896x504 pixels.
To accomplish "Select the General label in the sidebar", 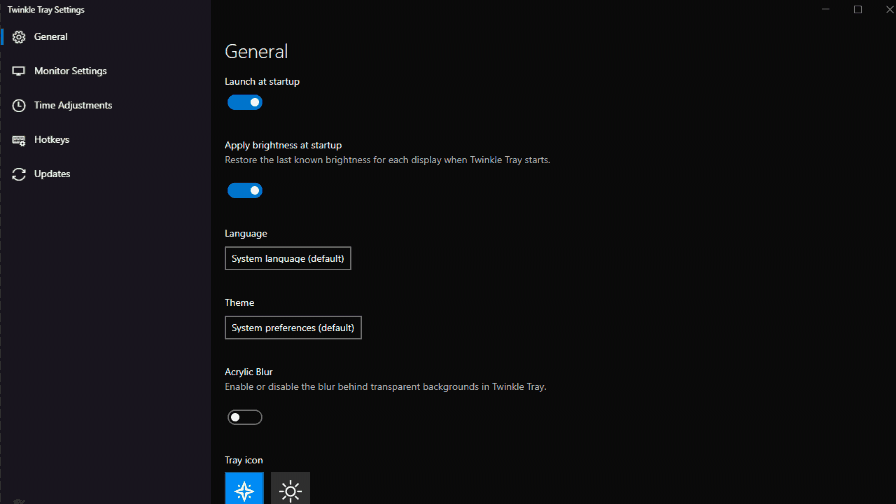I will pos(51,37).
